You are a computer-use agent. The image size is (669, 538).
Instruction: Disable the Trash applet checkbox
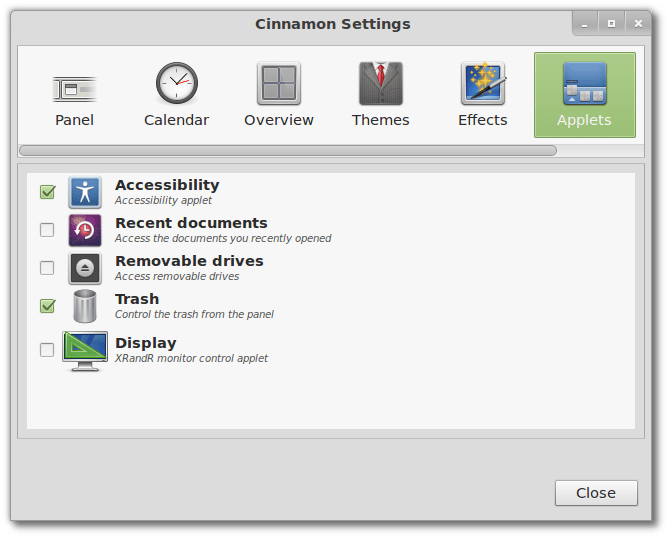47,306
